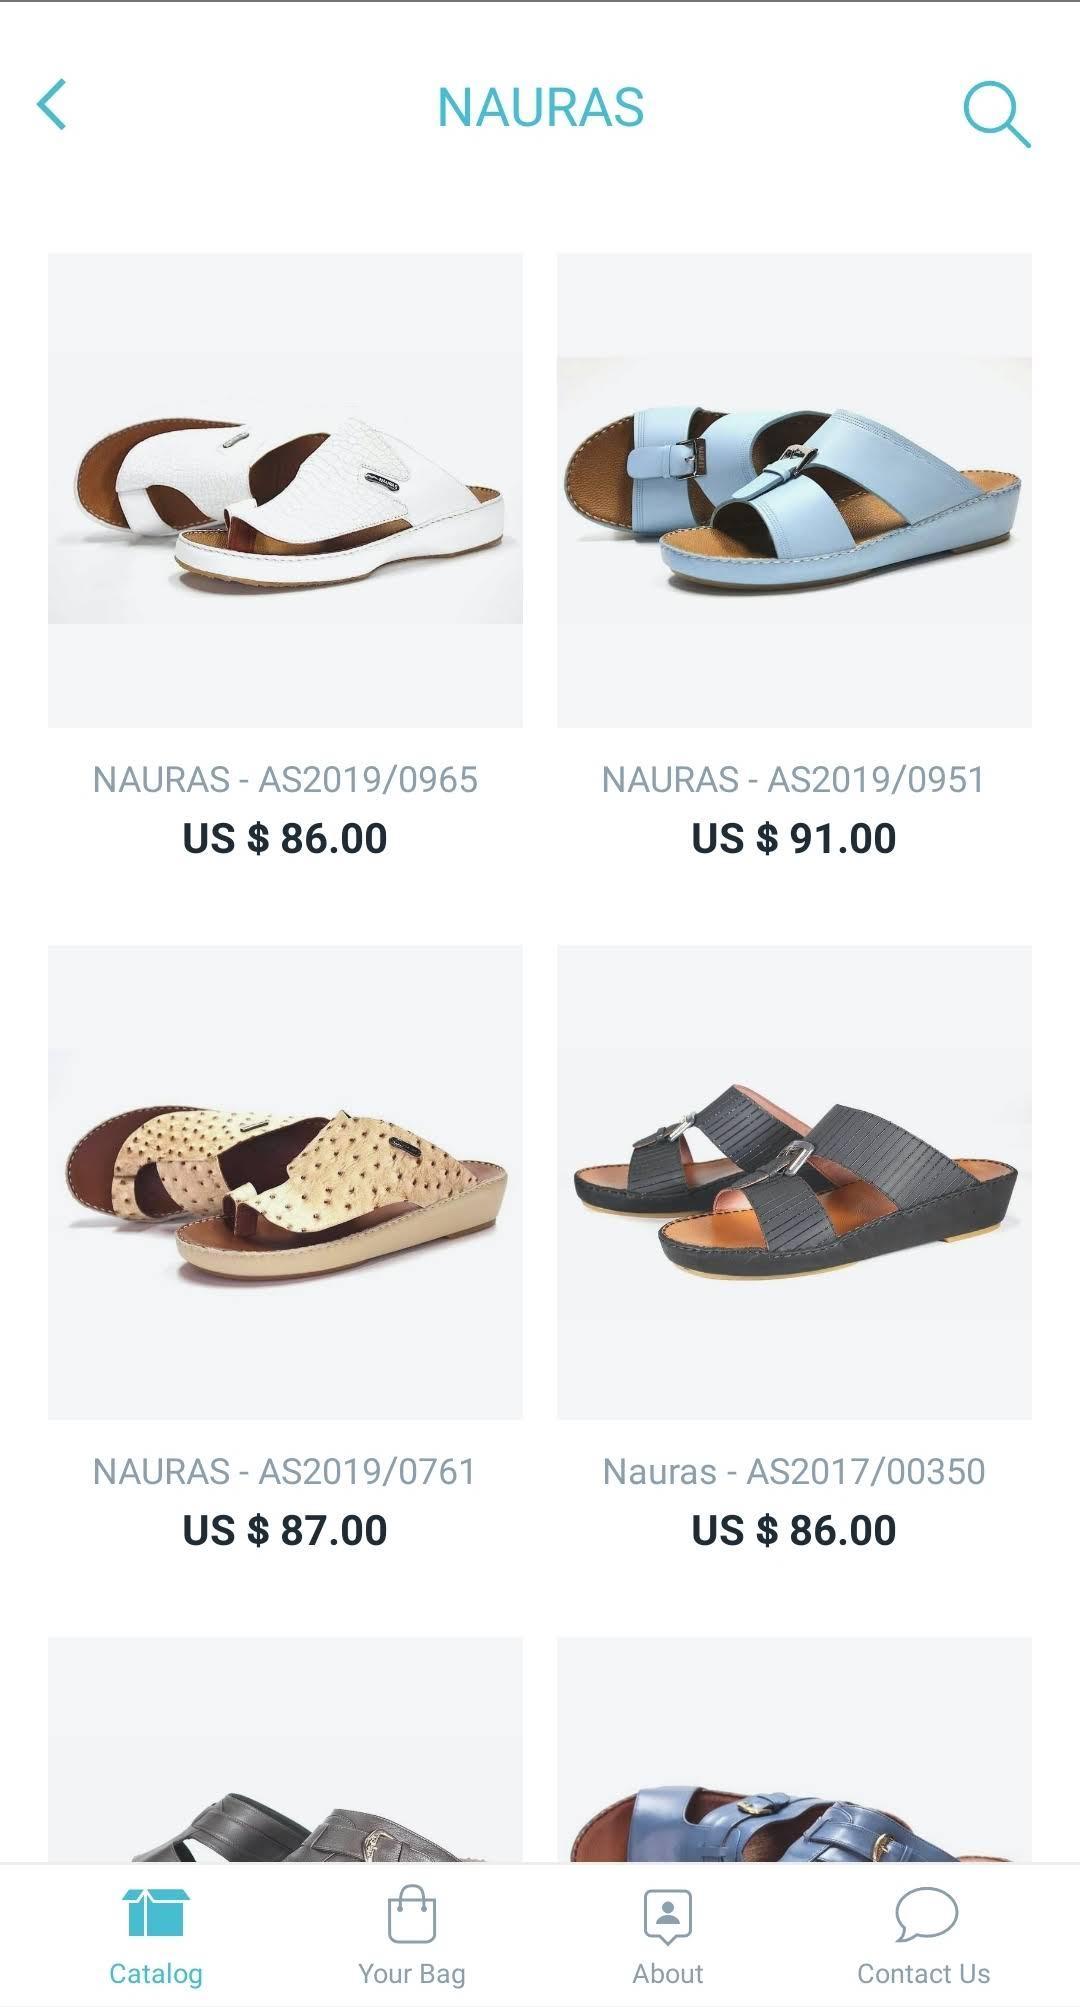The height and width of the screenshot is (2007, 1080).
Task: Open the Contact Us speech bubble icon
Action: (925, 1914)
